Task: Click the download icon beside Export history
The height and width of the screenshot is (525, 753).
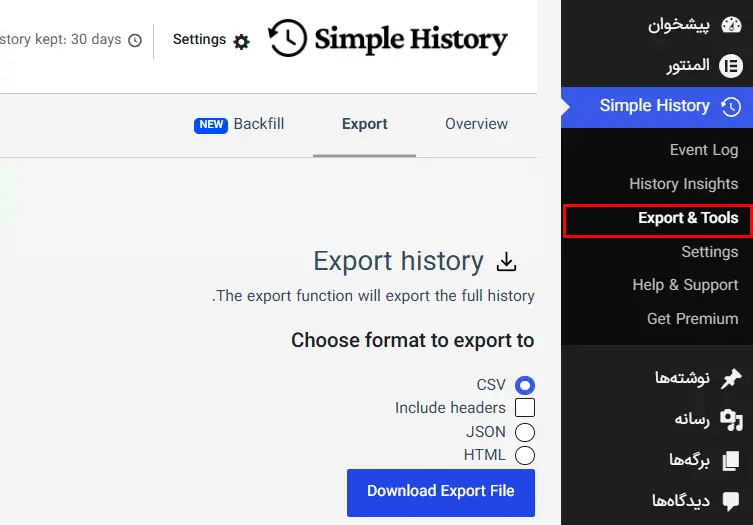Action: pyautogui.click(x=506, y=262)
